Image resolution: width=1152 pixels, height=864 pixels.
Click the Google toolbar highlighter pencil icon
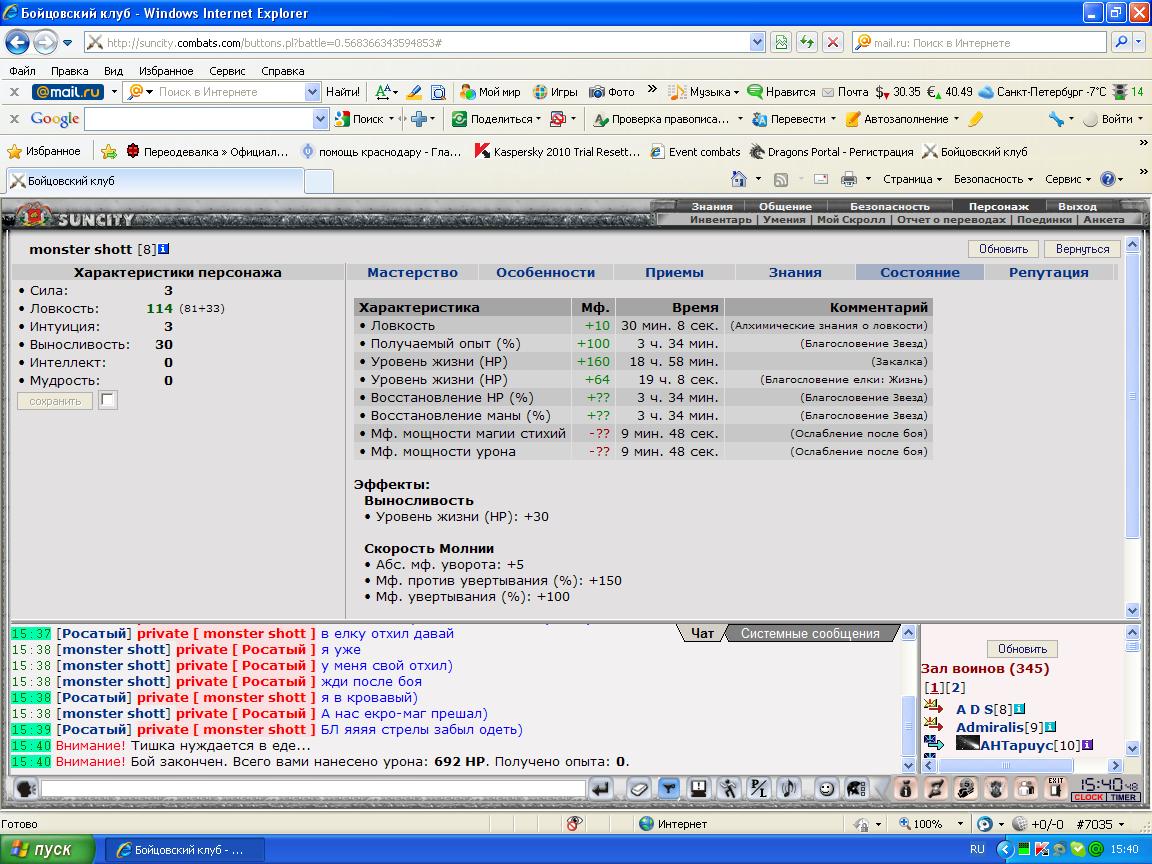976,118
